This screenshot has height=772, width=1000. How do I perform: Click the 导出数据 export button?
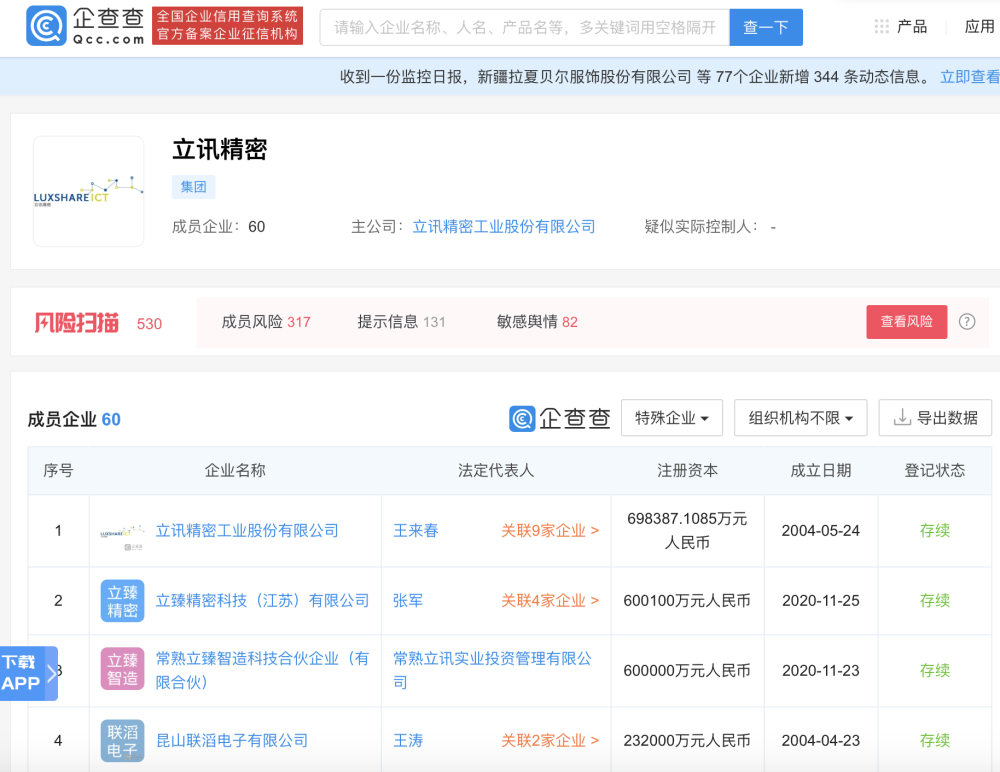pyautogui.click(x=935, y=418)
